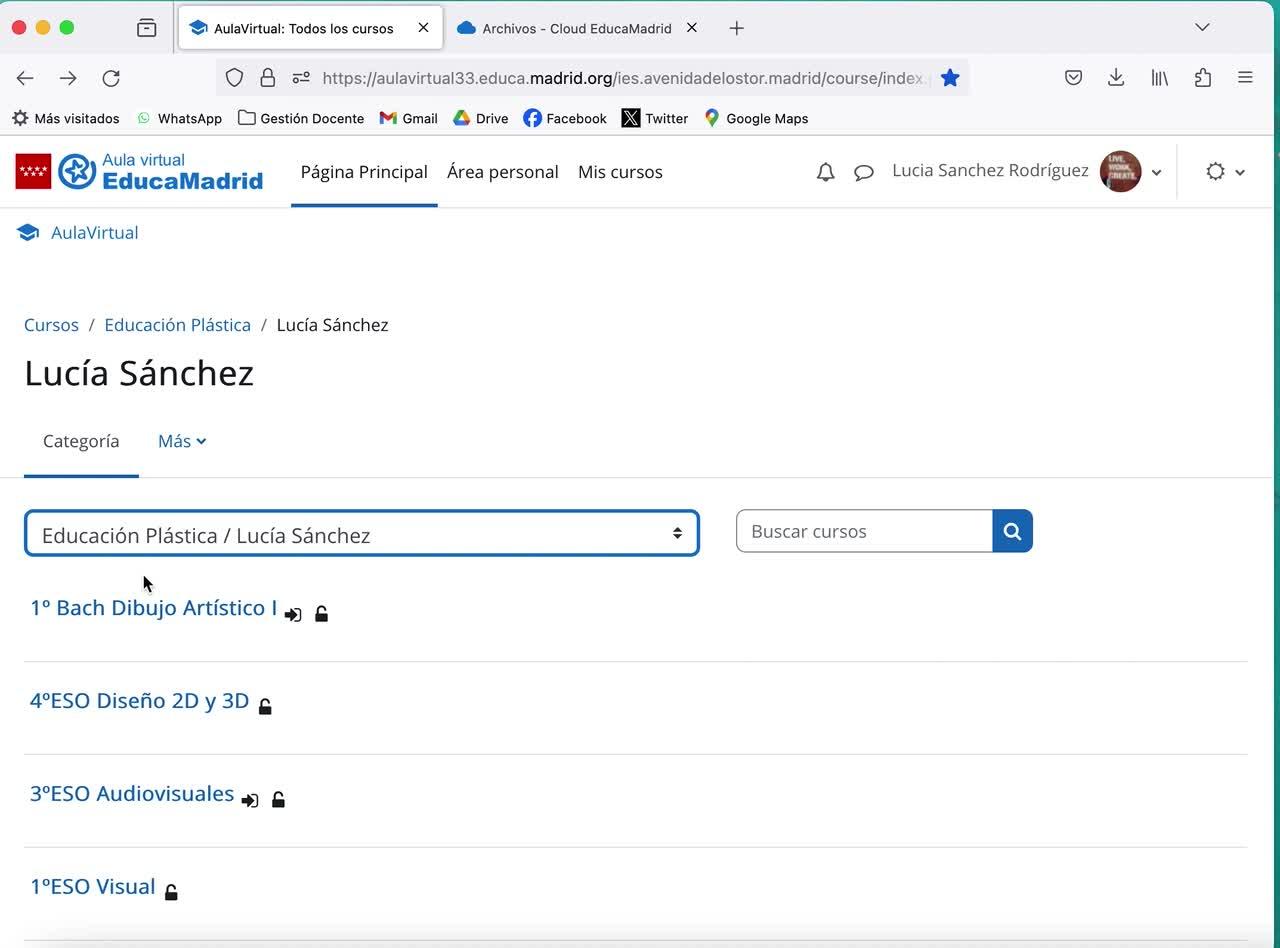The width and height of the screenshot is (1280, 948).
Task: Click the Lucía Sánchez page heading
Action: pyautogui.click(x=139, y=373)
